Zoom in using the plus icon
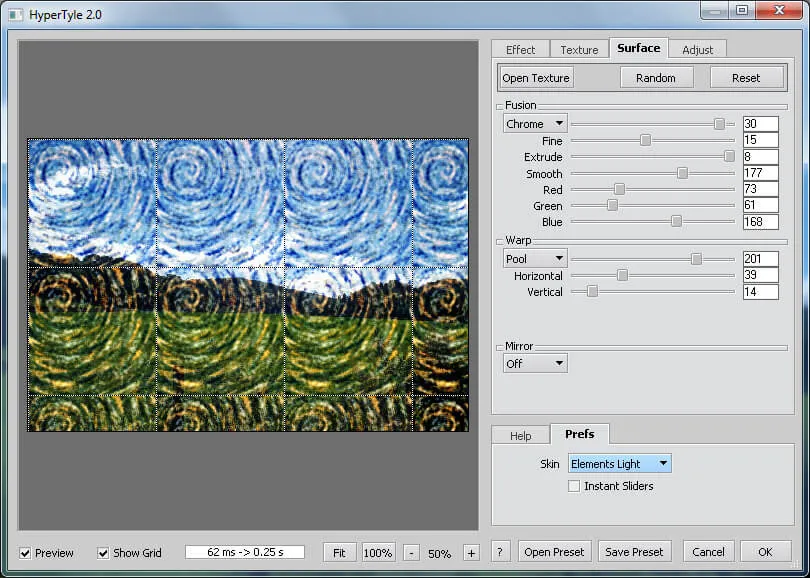The height and width of the screenshot is (578, 810). 471,551
